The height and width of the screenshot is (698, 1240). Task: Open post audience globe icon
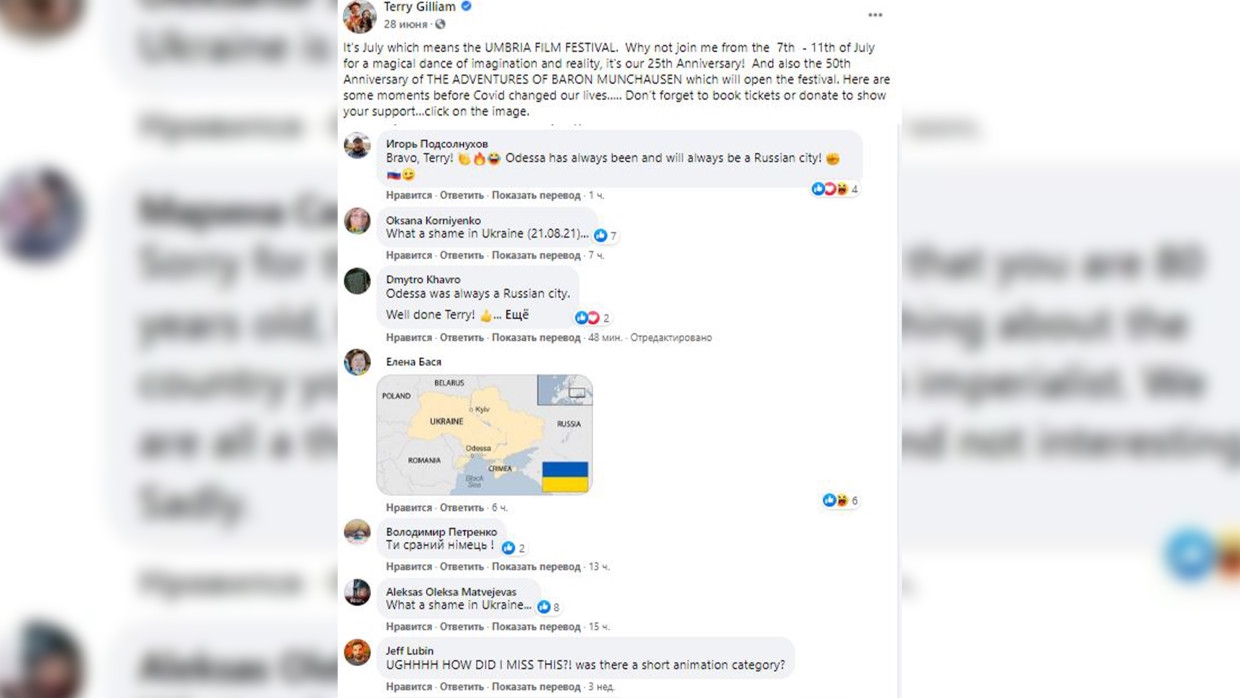440,24
